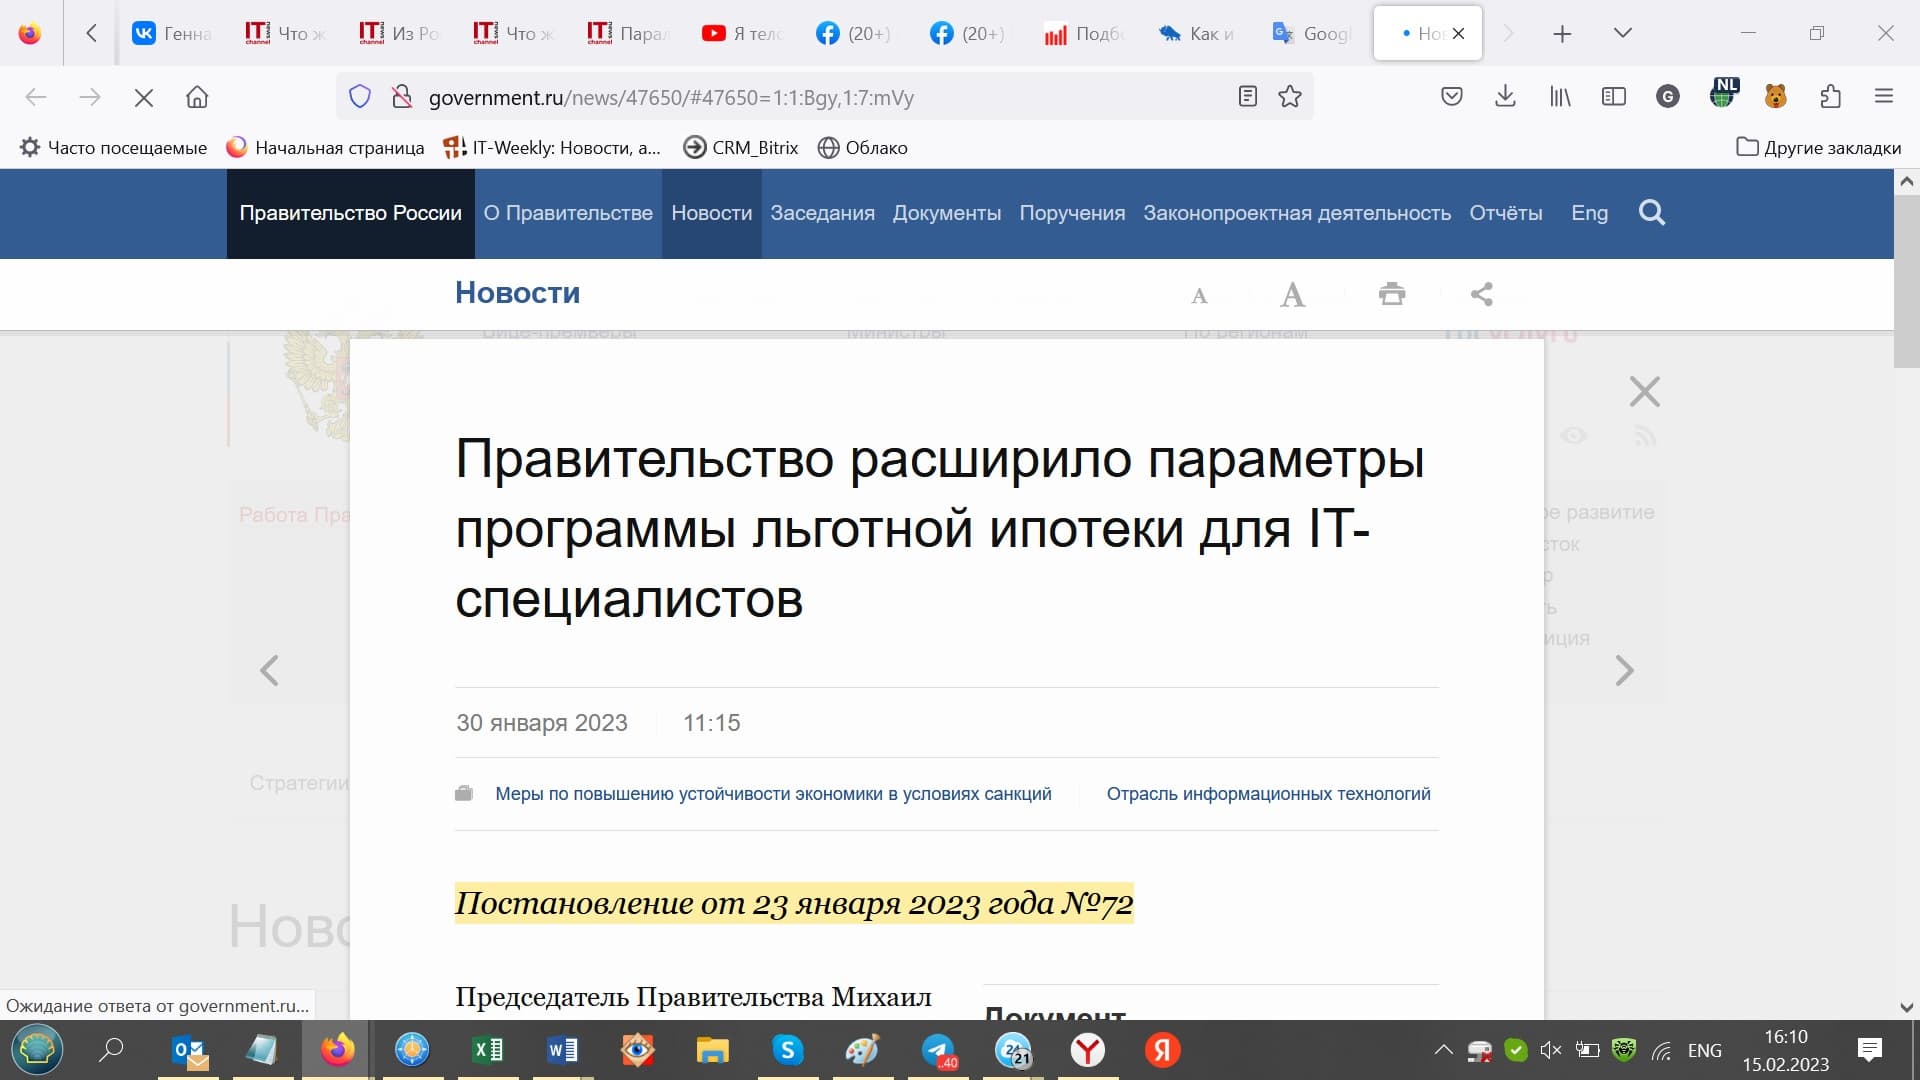
Task: Go to next news article arrow
Action: point(1624,670)
